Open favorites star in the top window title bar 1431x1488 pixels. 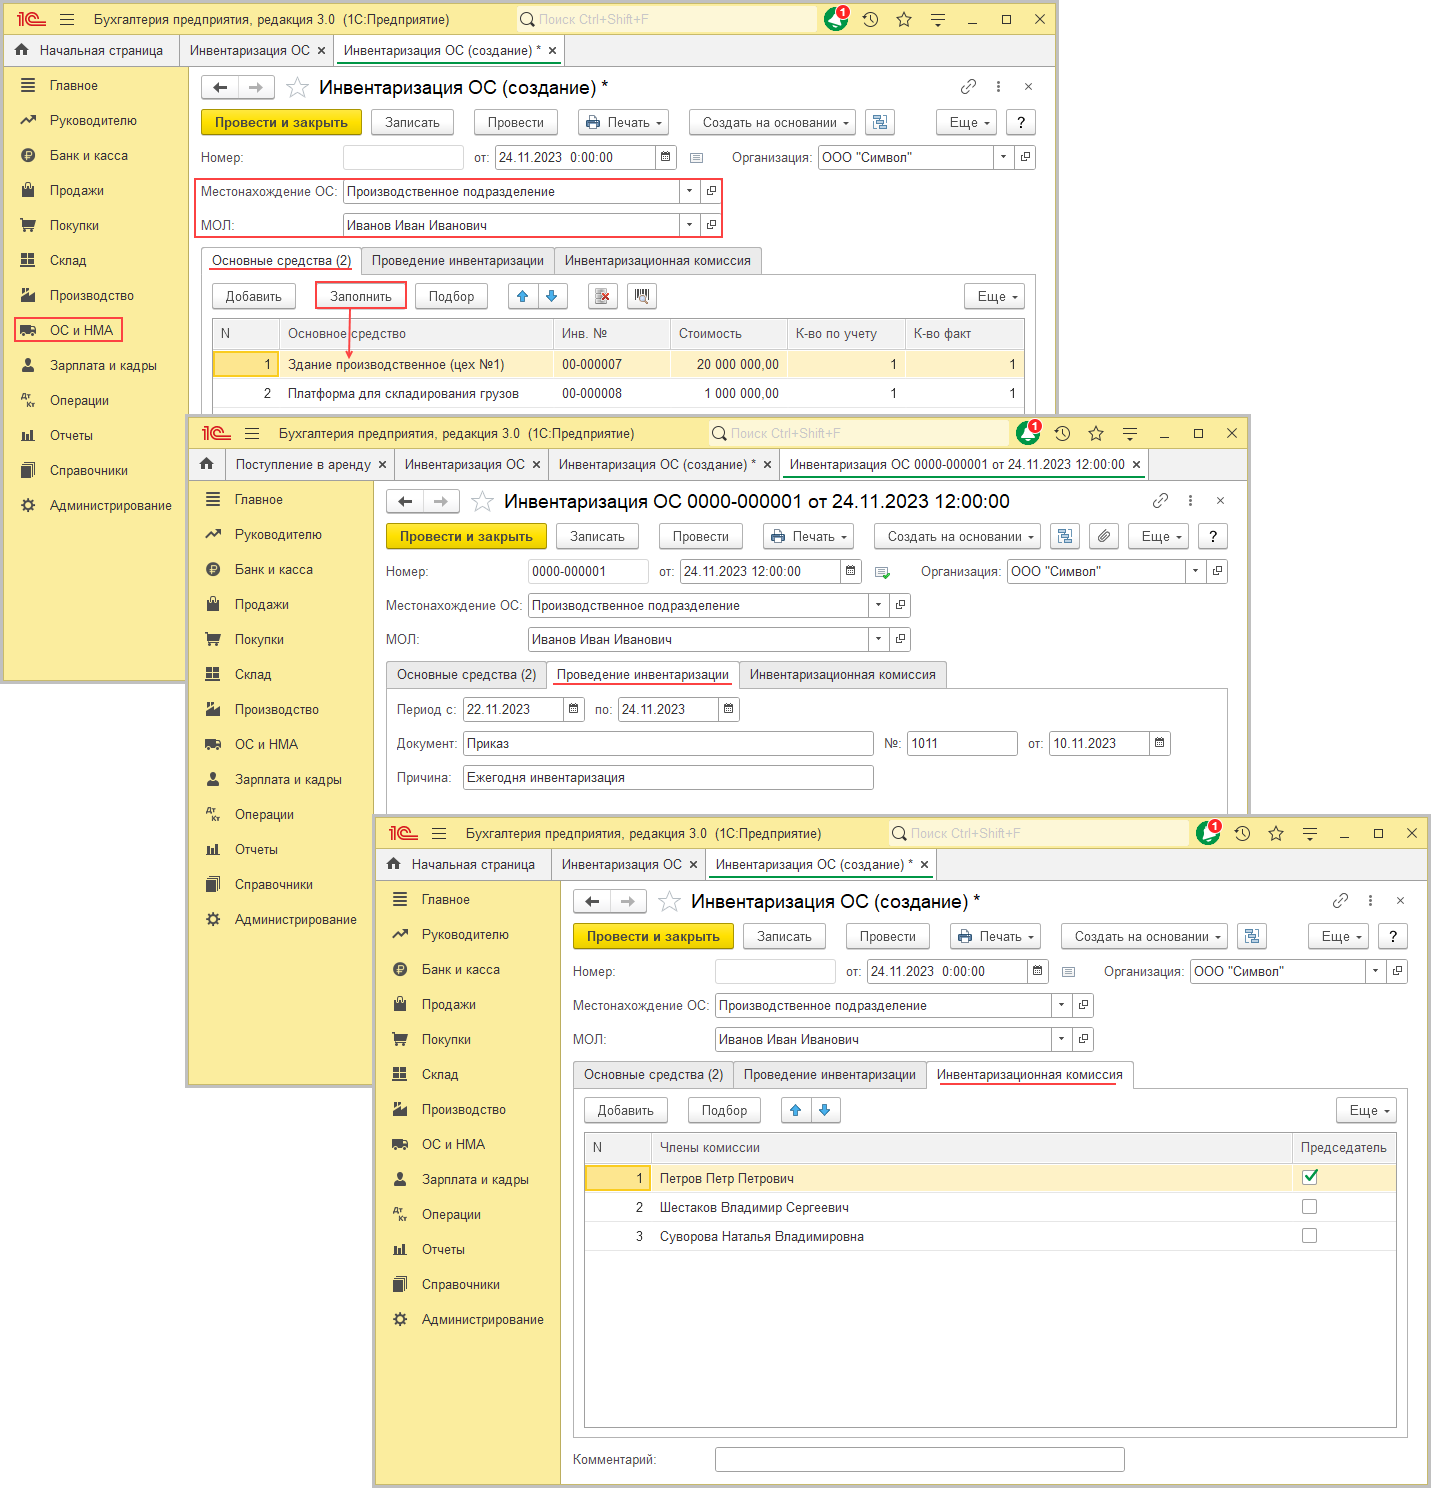[904, 19]
